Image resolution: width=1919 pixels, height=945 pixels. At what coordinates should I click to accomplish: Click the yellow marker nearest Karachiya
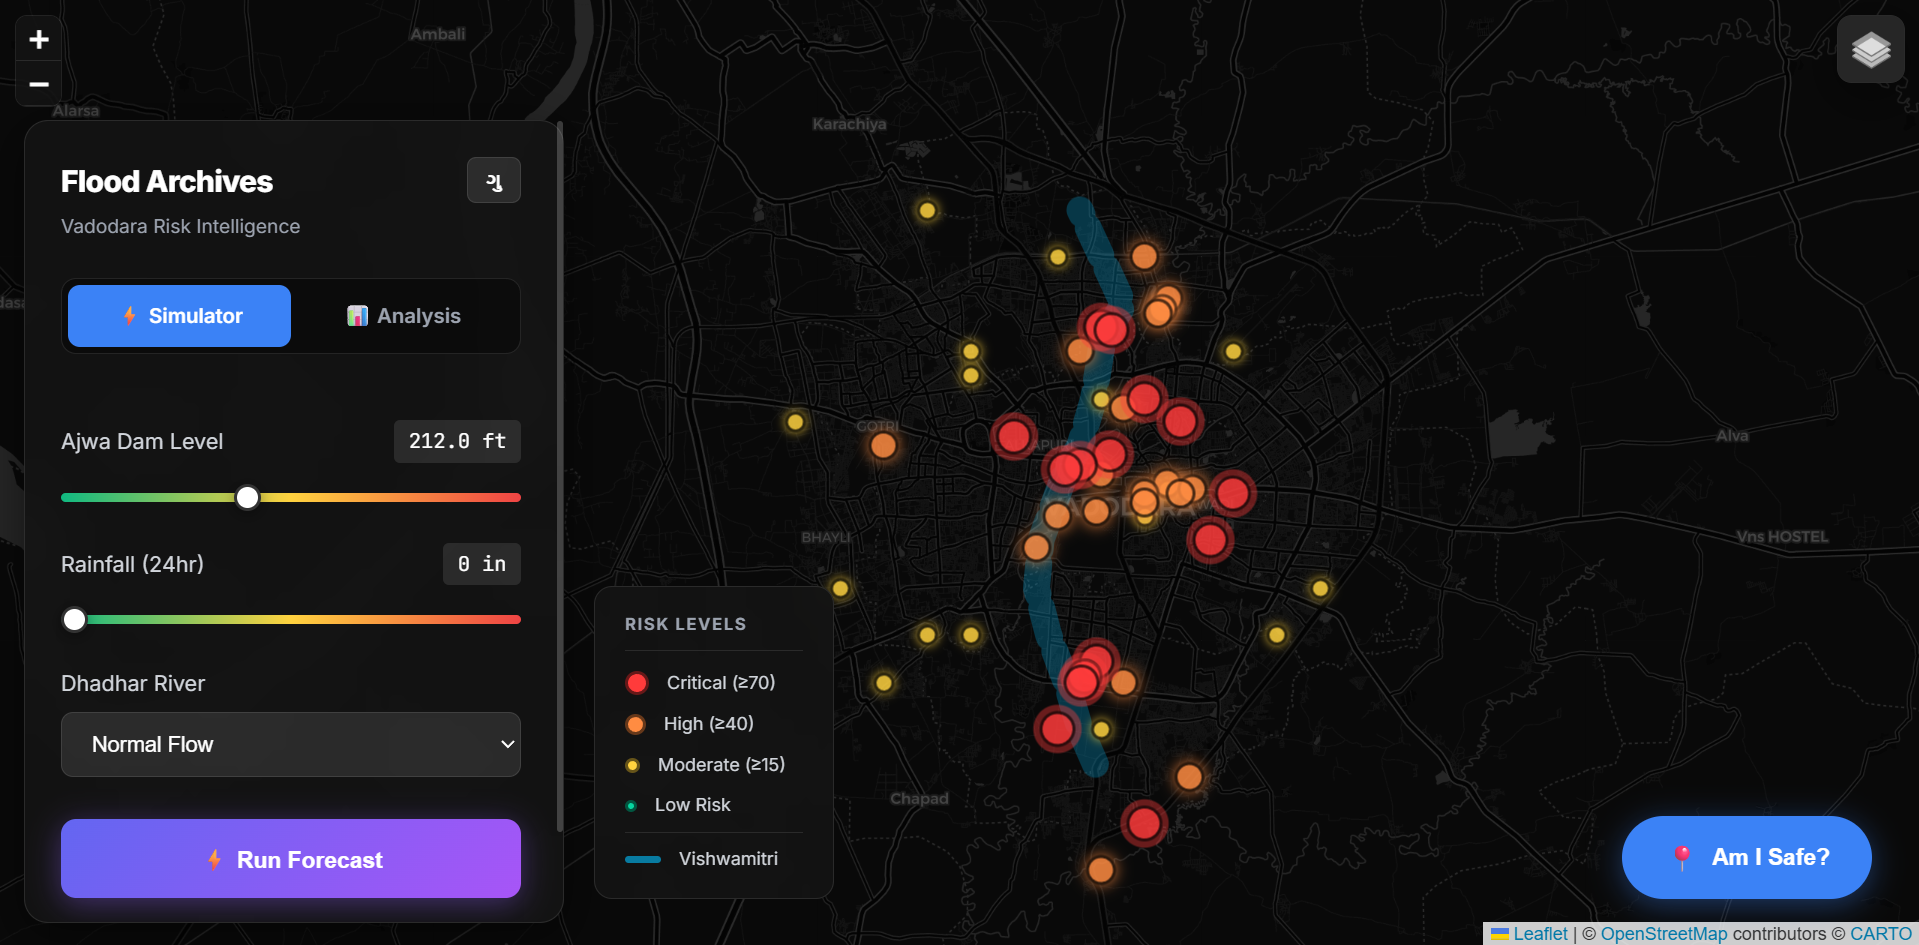click(x=927, y=210)
